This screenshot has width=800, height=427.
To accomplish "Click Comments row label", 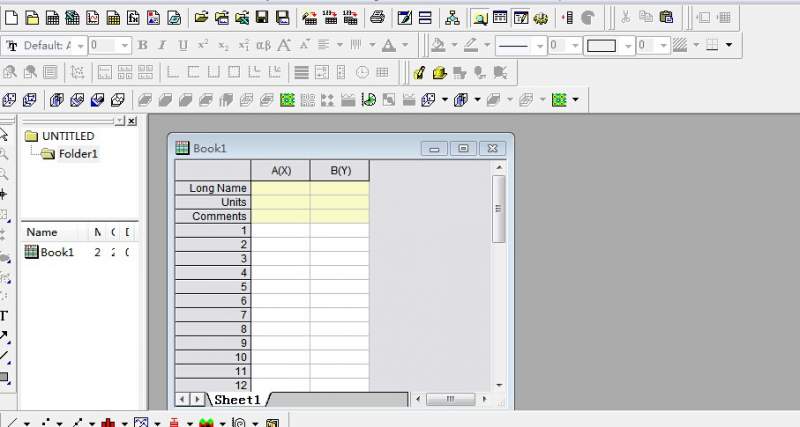I will 213,216.
